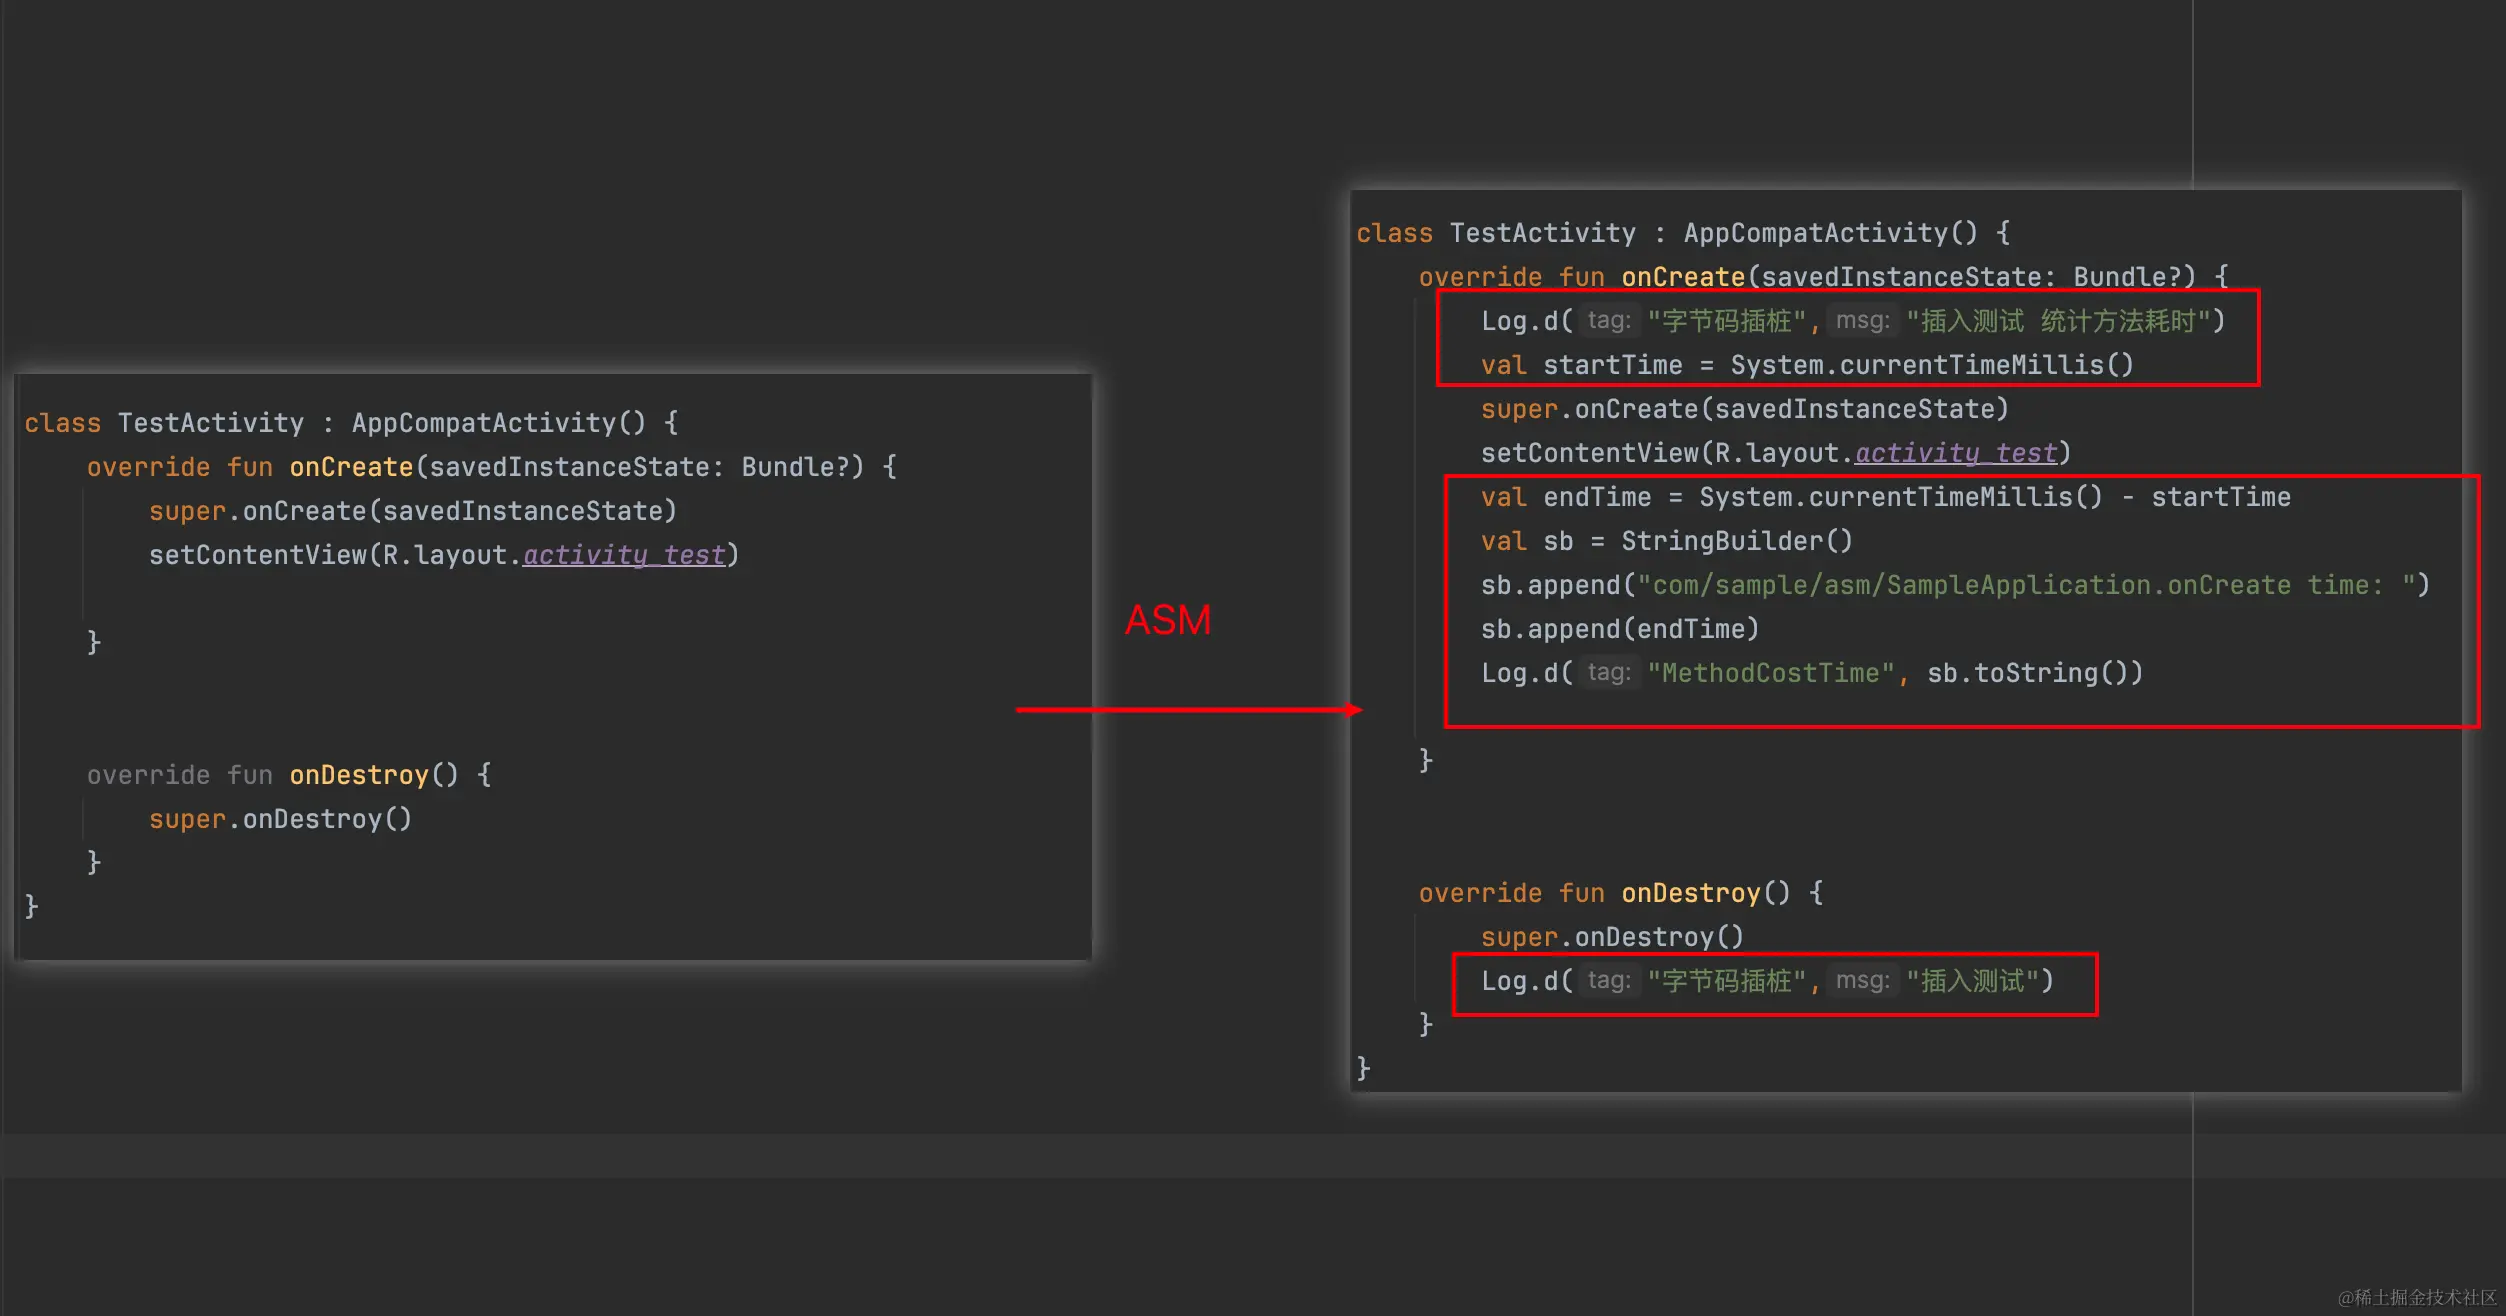This screenshot has width=2506, height=1316.
Task: Click TestActivity class name in left panel
Action: (210, 423)
